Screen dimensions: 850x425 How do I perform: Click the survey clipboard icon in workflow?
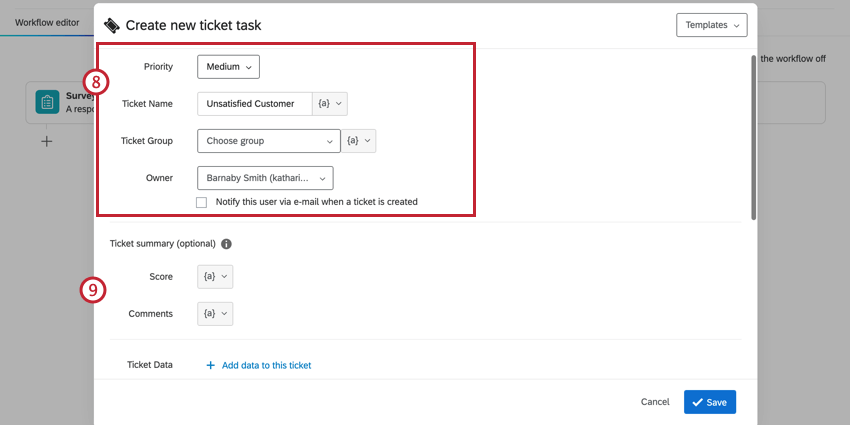click(x=47, y=102)
